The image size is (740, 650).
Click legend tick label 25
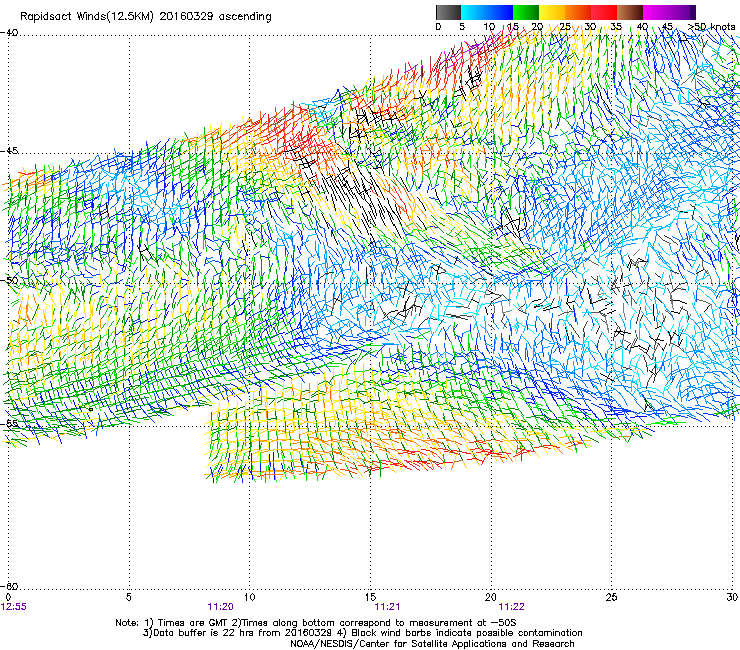[564, 27]
